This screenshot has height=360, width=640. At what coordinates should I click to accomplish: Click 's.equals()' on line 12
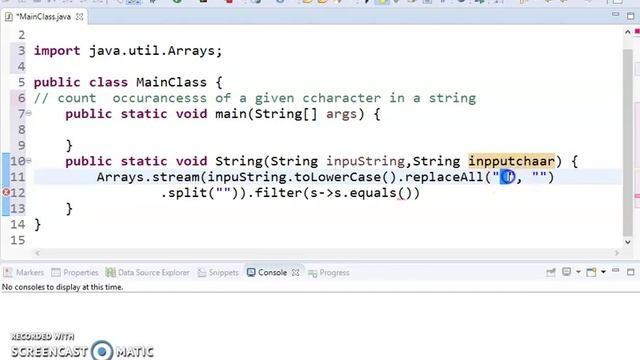click(373, 193)
